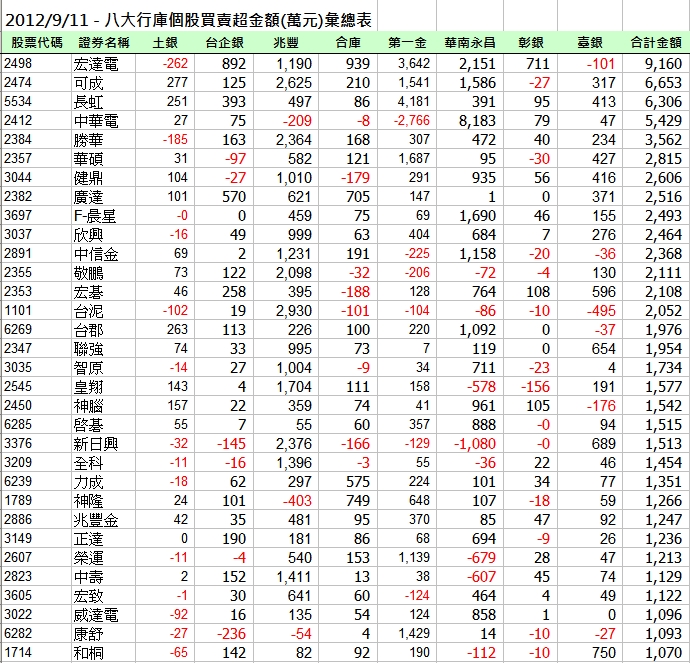Select the 中信金 name cell
The width and height of the screenshot is (690, 663).
pos(96,254)
